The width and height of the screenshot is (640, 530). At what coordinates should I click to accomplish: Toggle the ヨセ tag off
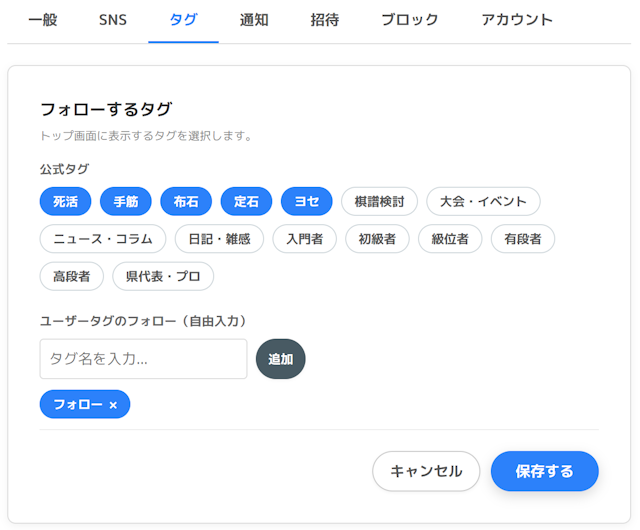tap(307, 201)
